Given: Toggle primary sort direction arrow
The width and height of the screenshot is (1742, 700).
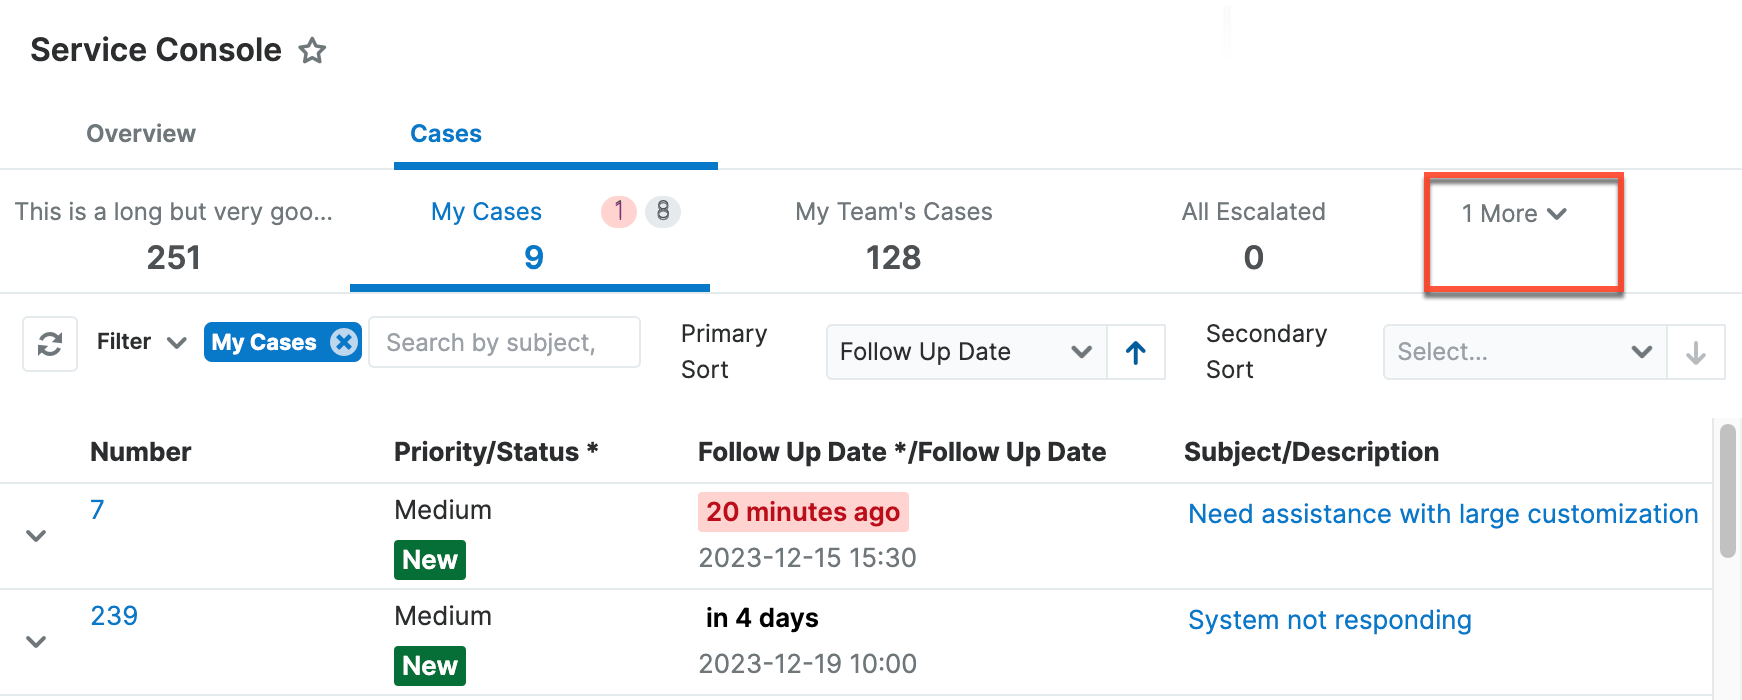Looking at the screenshot, I should tap(1136, 352).
